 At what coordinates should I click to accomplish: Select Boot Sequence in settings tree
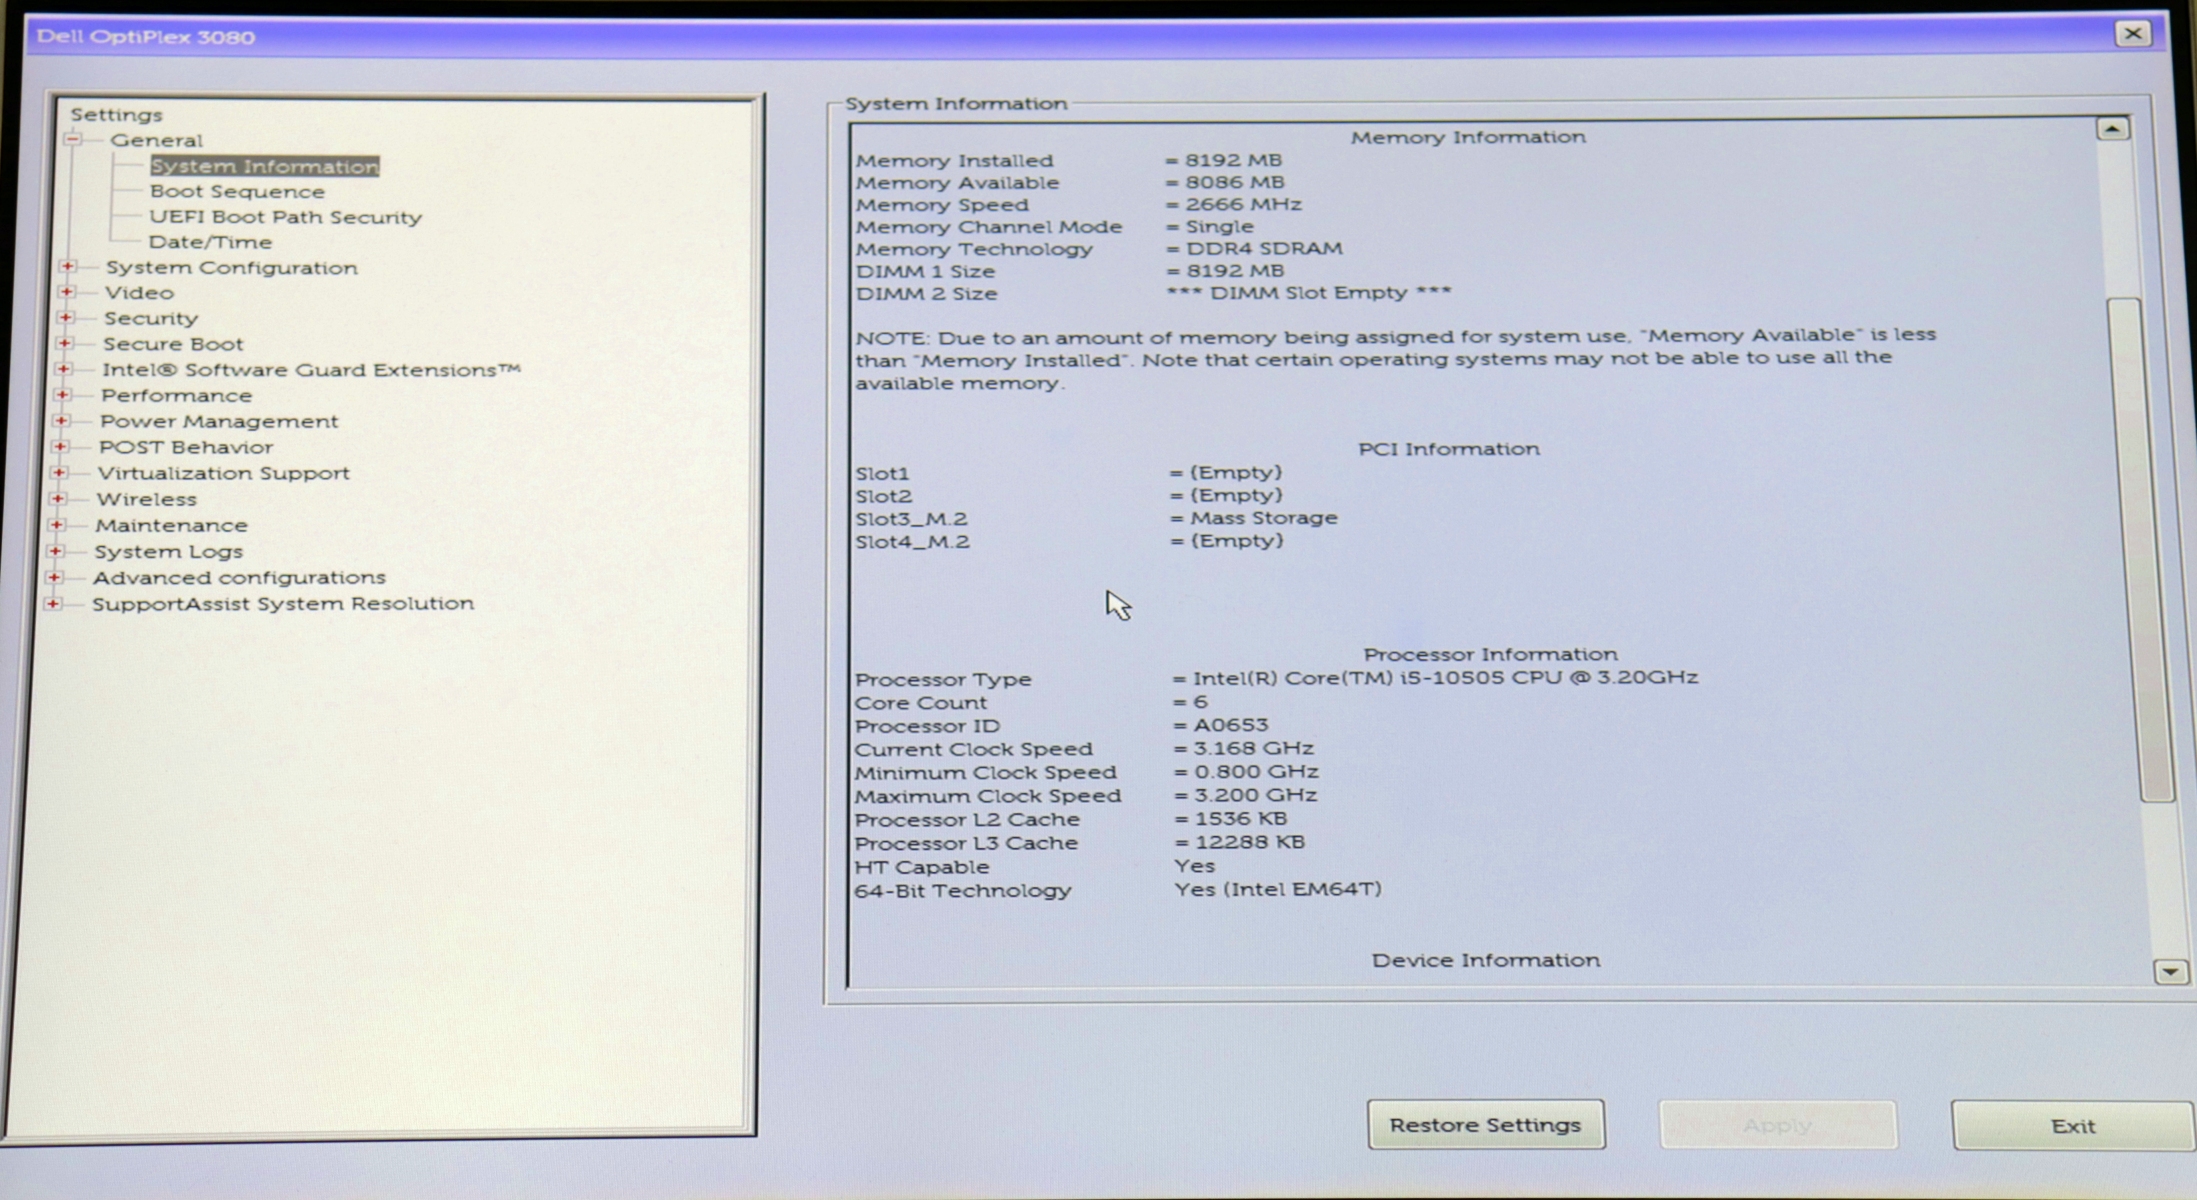pyautogui.click(x=237, y=191)
